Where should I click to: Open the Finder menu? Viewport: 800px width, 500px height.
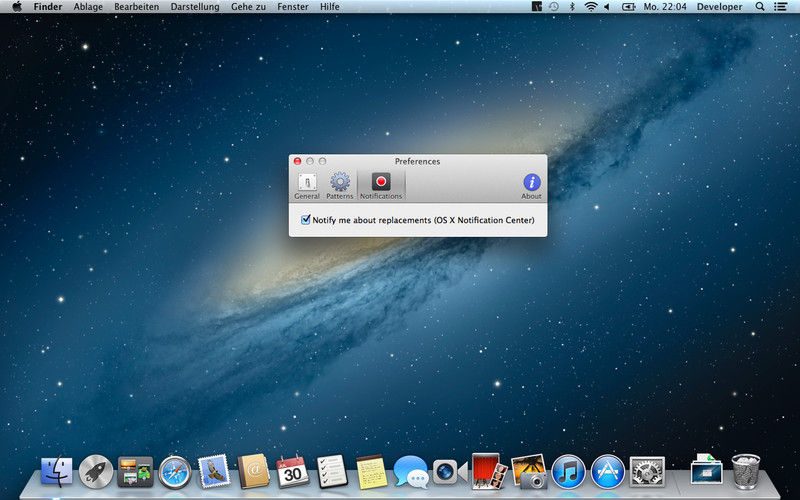pos(47,7)
